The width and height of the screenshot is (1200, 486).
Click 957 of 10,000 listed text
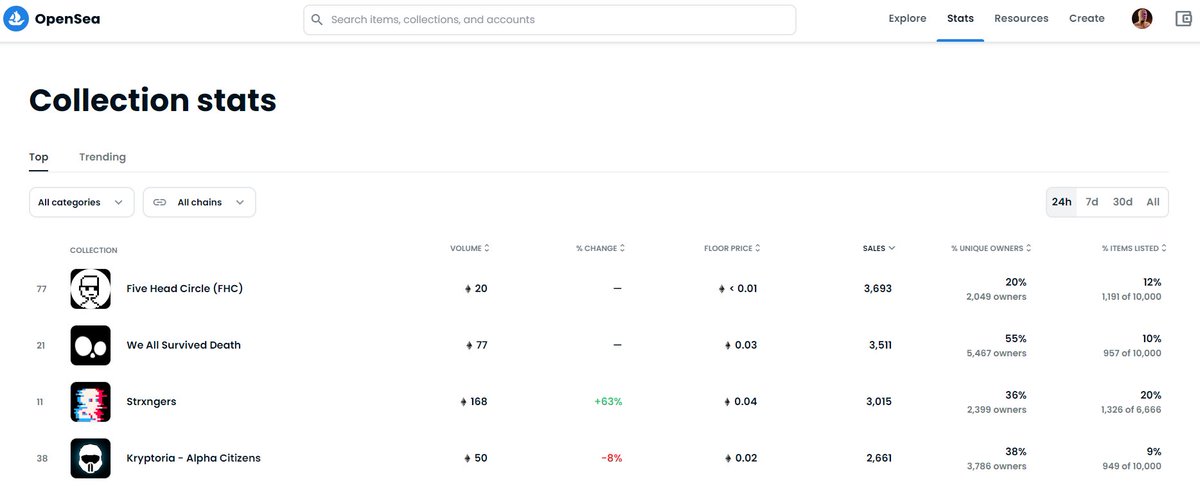coord(1130,353)
